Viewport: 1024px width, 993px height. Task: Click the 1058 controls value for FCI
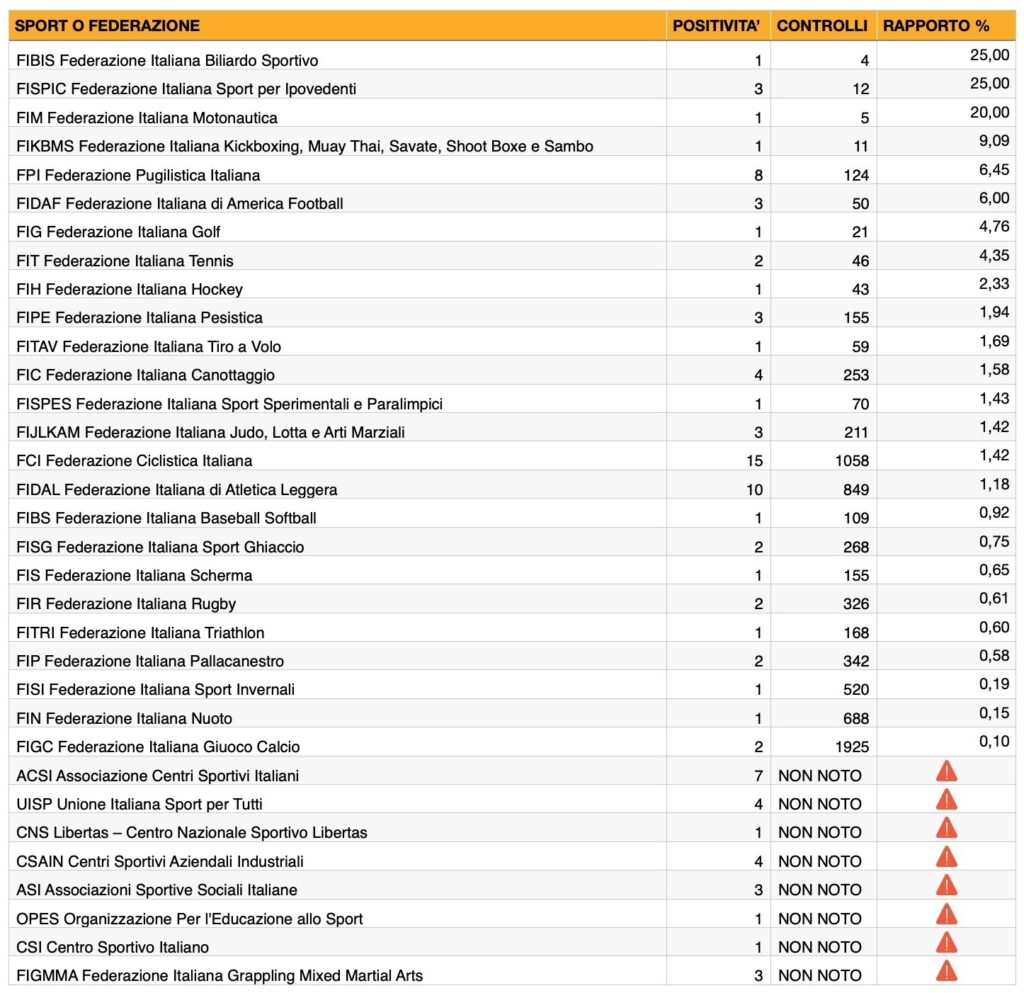coord(851,461)
